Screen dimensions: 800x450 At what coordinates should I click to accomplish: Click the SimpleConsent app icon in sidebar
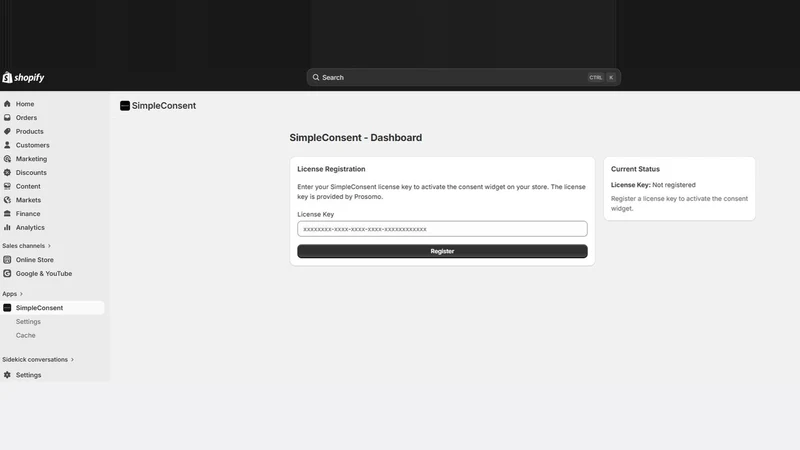pos(7,308)
